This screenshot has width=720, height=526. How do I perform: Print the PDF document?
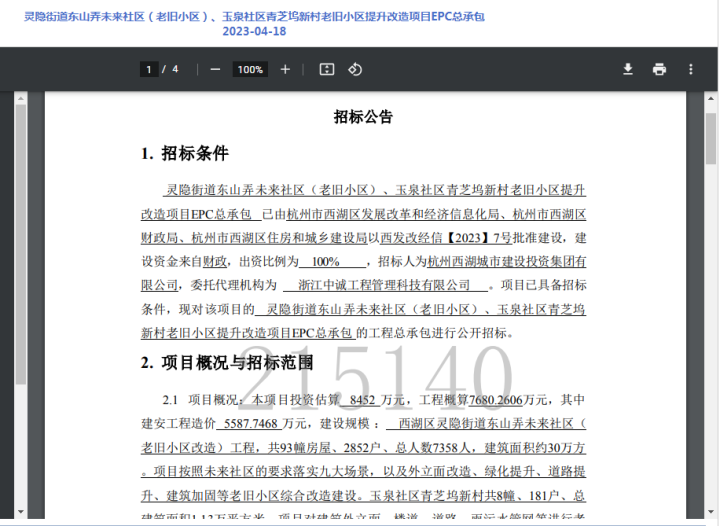[659, 69]
